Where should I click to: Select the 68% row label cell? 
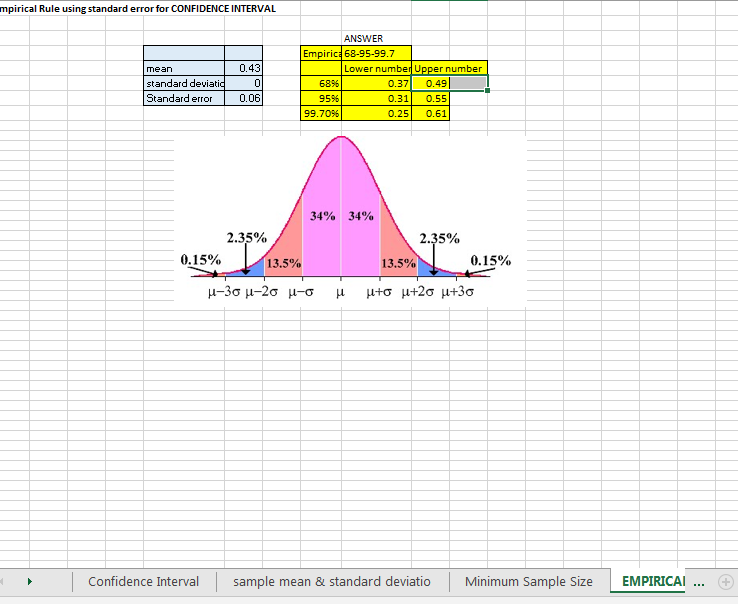click(x=321, y=83)
